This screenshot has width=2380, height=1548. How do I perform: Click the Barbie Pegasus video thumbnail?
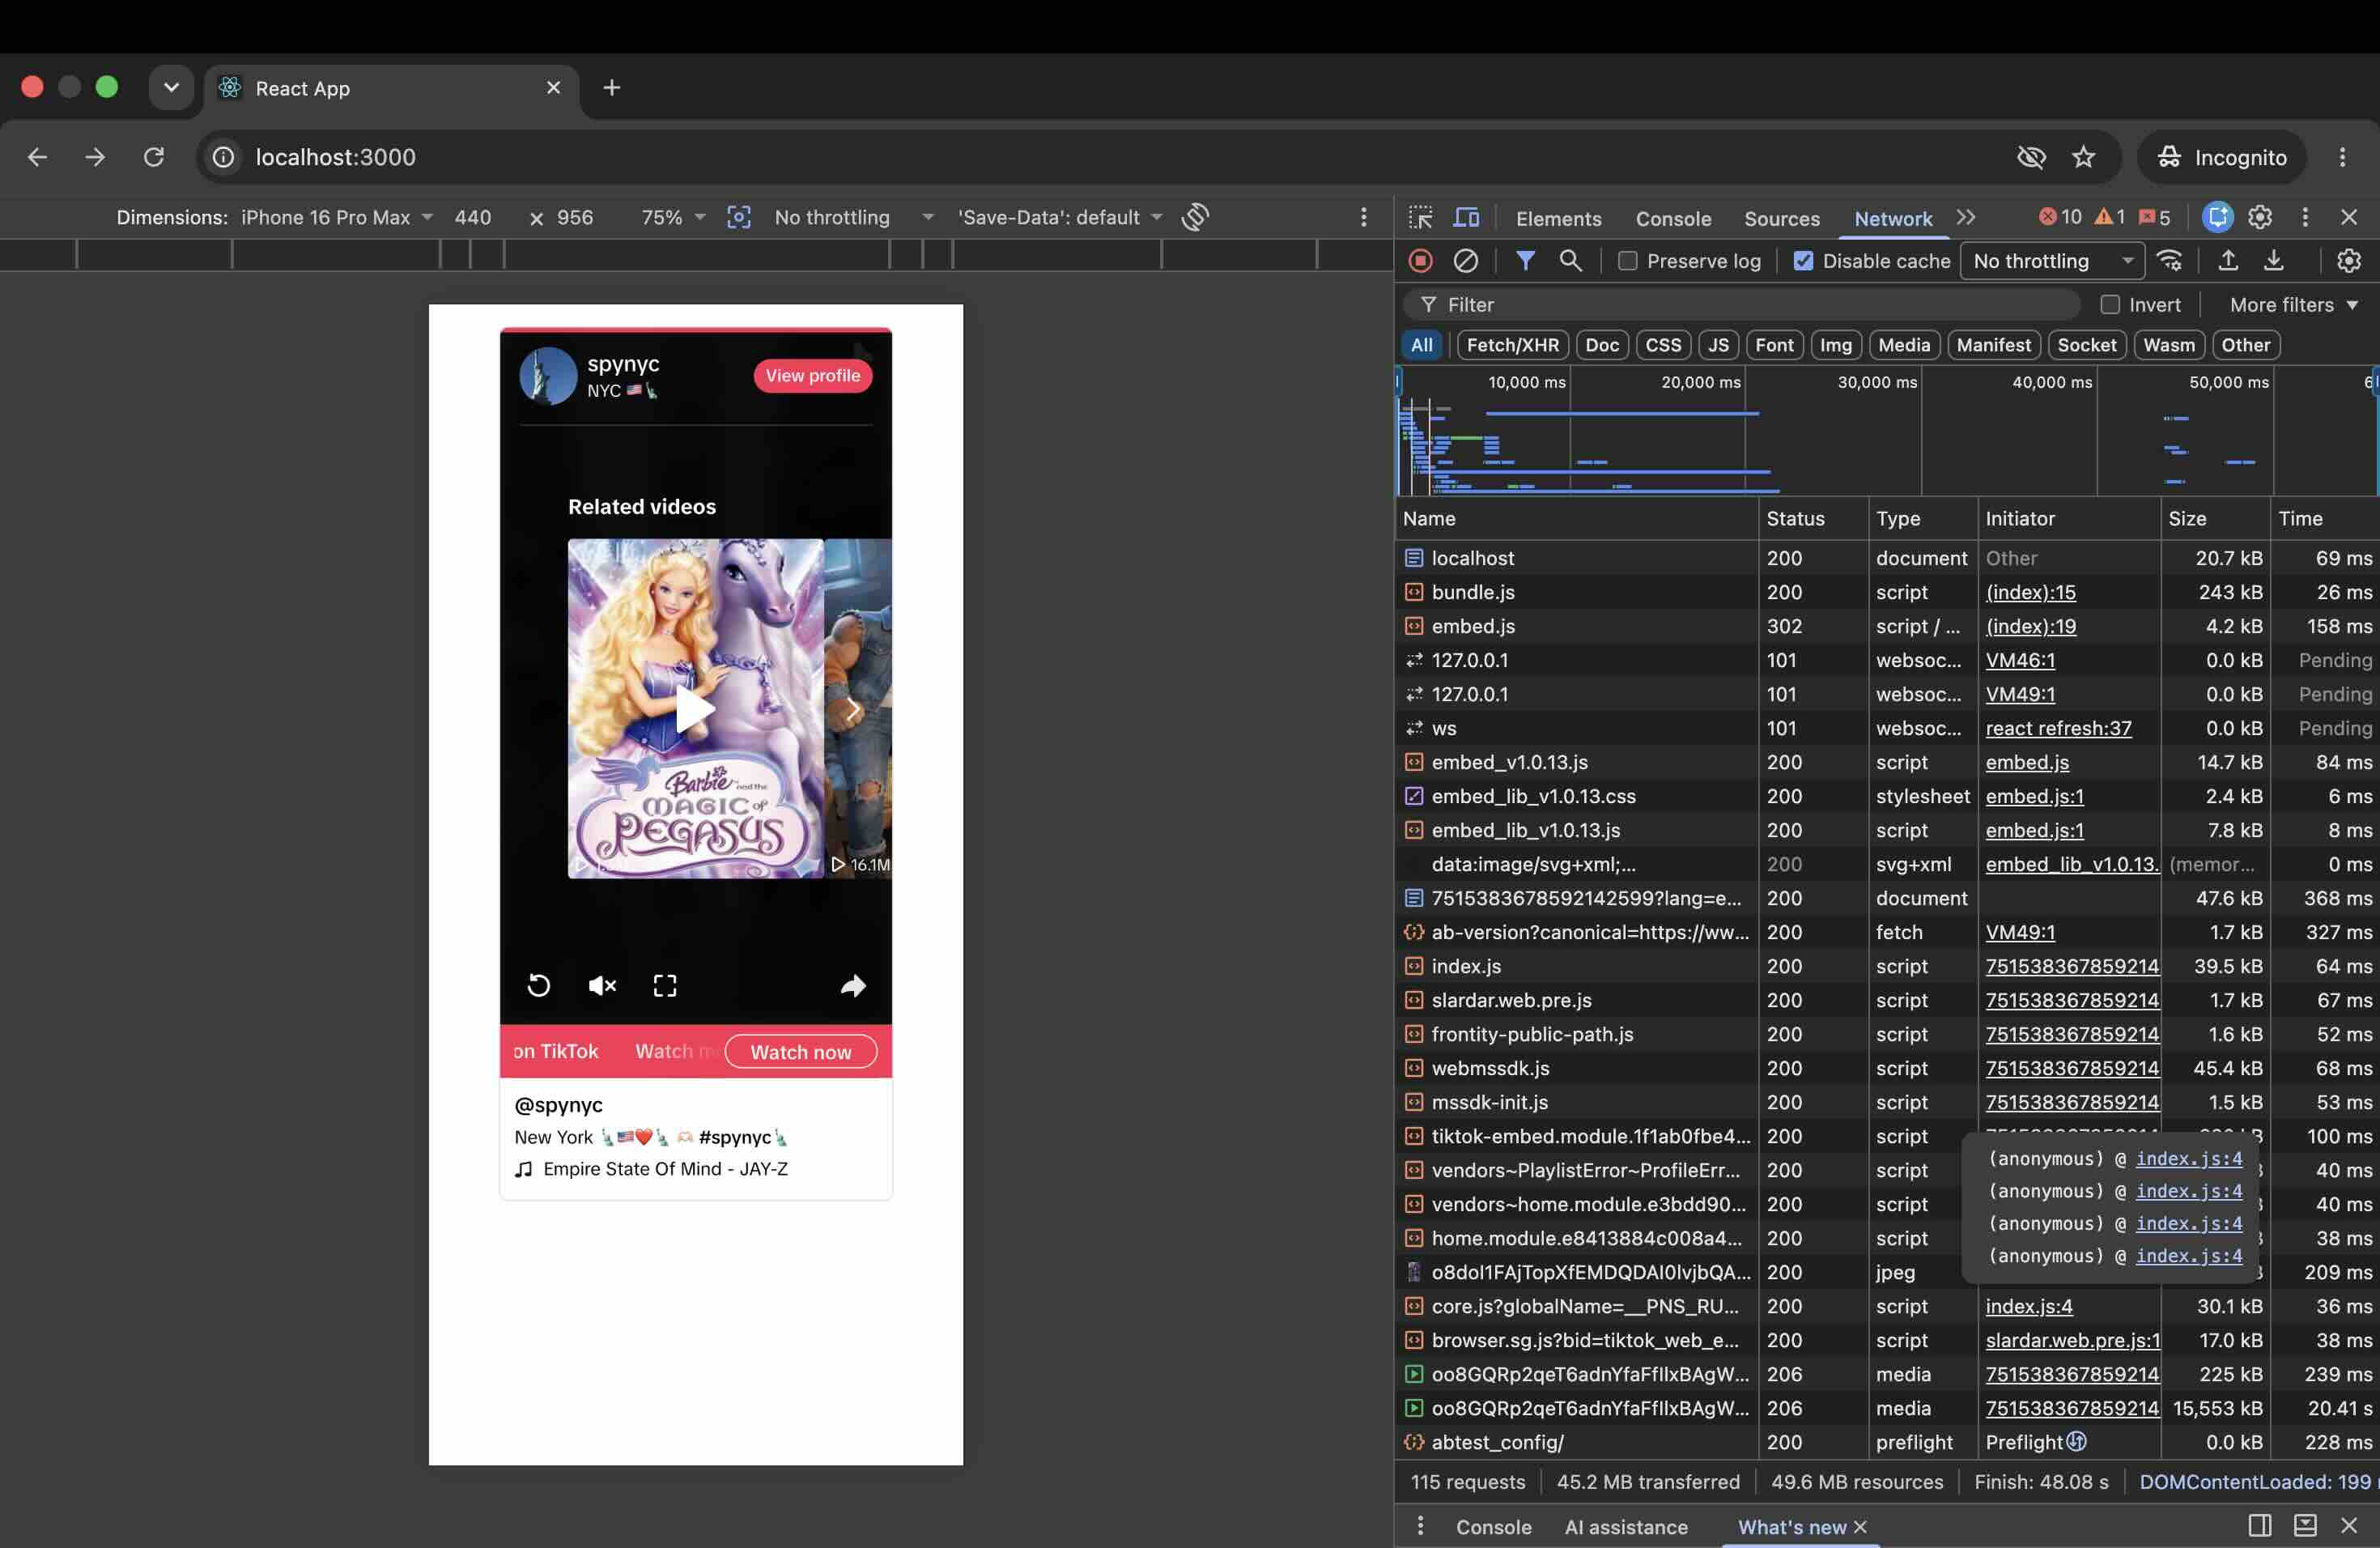pos(695,708)
